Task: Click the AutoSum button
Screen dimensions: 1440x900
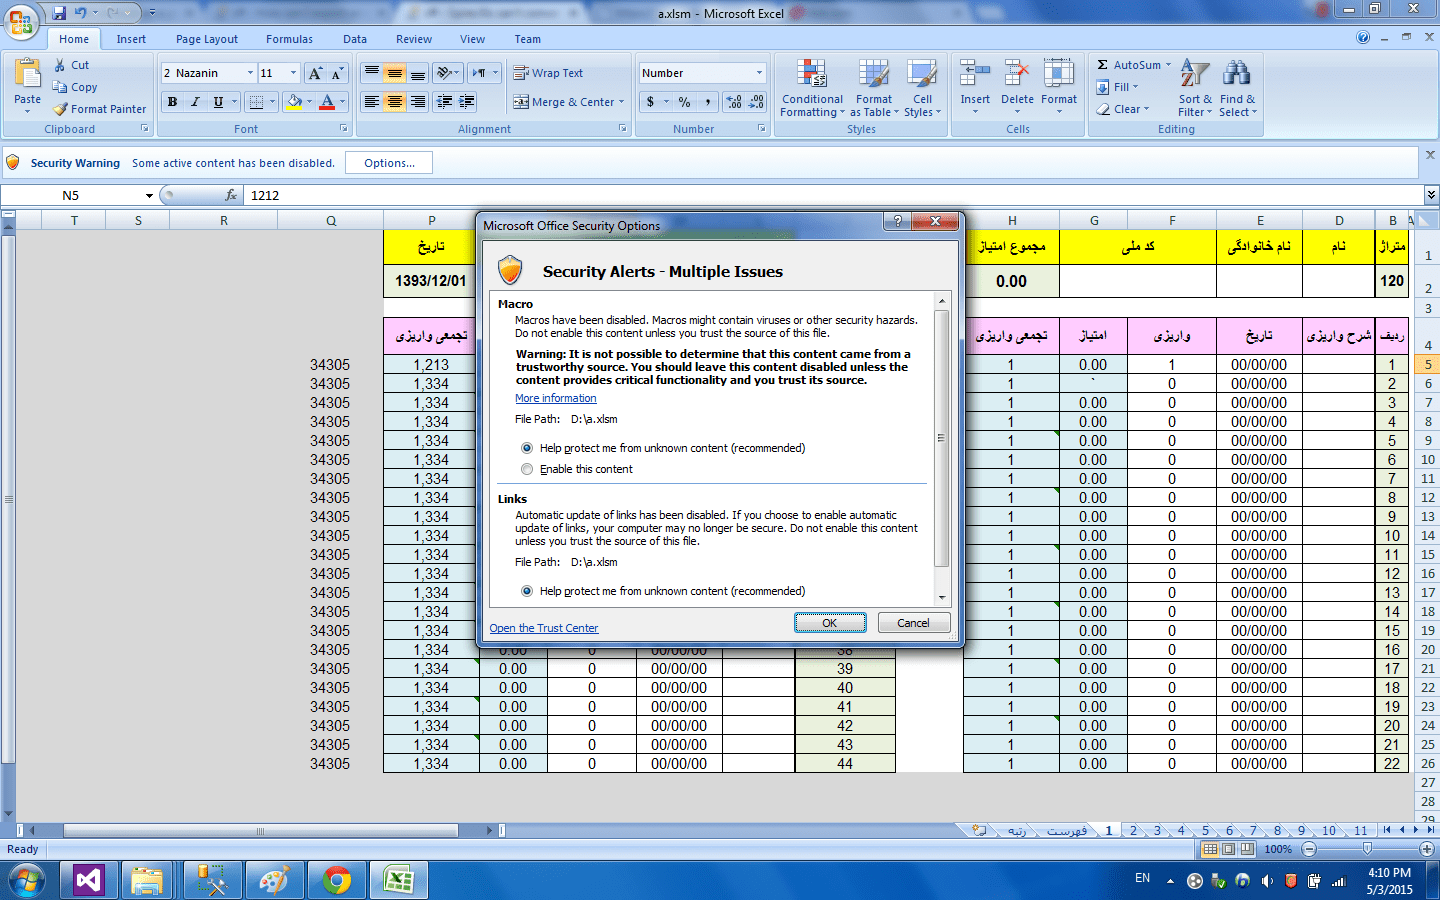Action: click(x=1133, y=65)
